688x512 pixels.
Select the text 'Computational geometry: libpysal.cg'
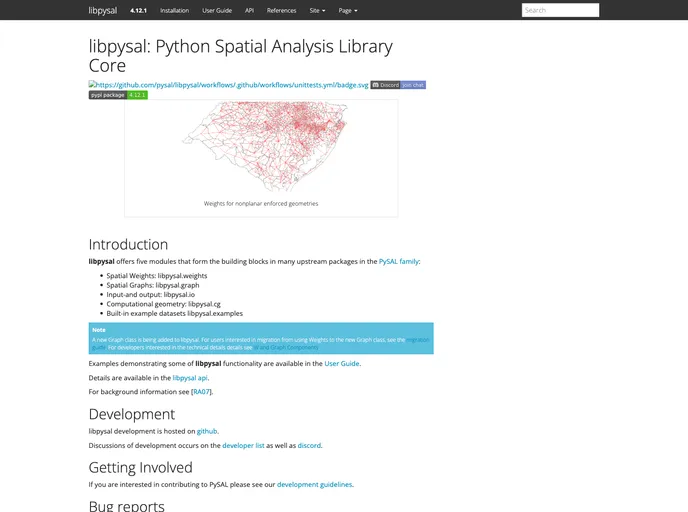163,304
